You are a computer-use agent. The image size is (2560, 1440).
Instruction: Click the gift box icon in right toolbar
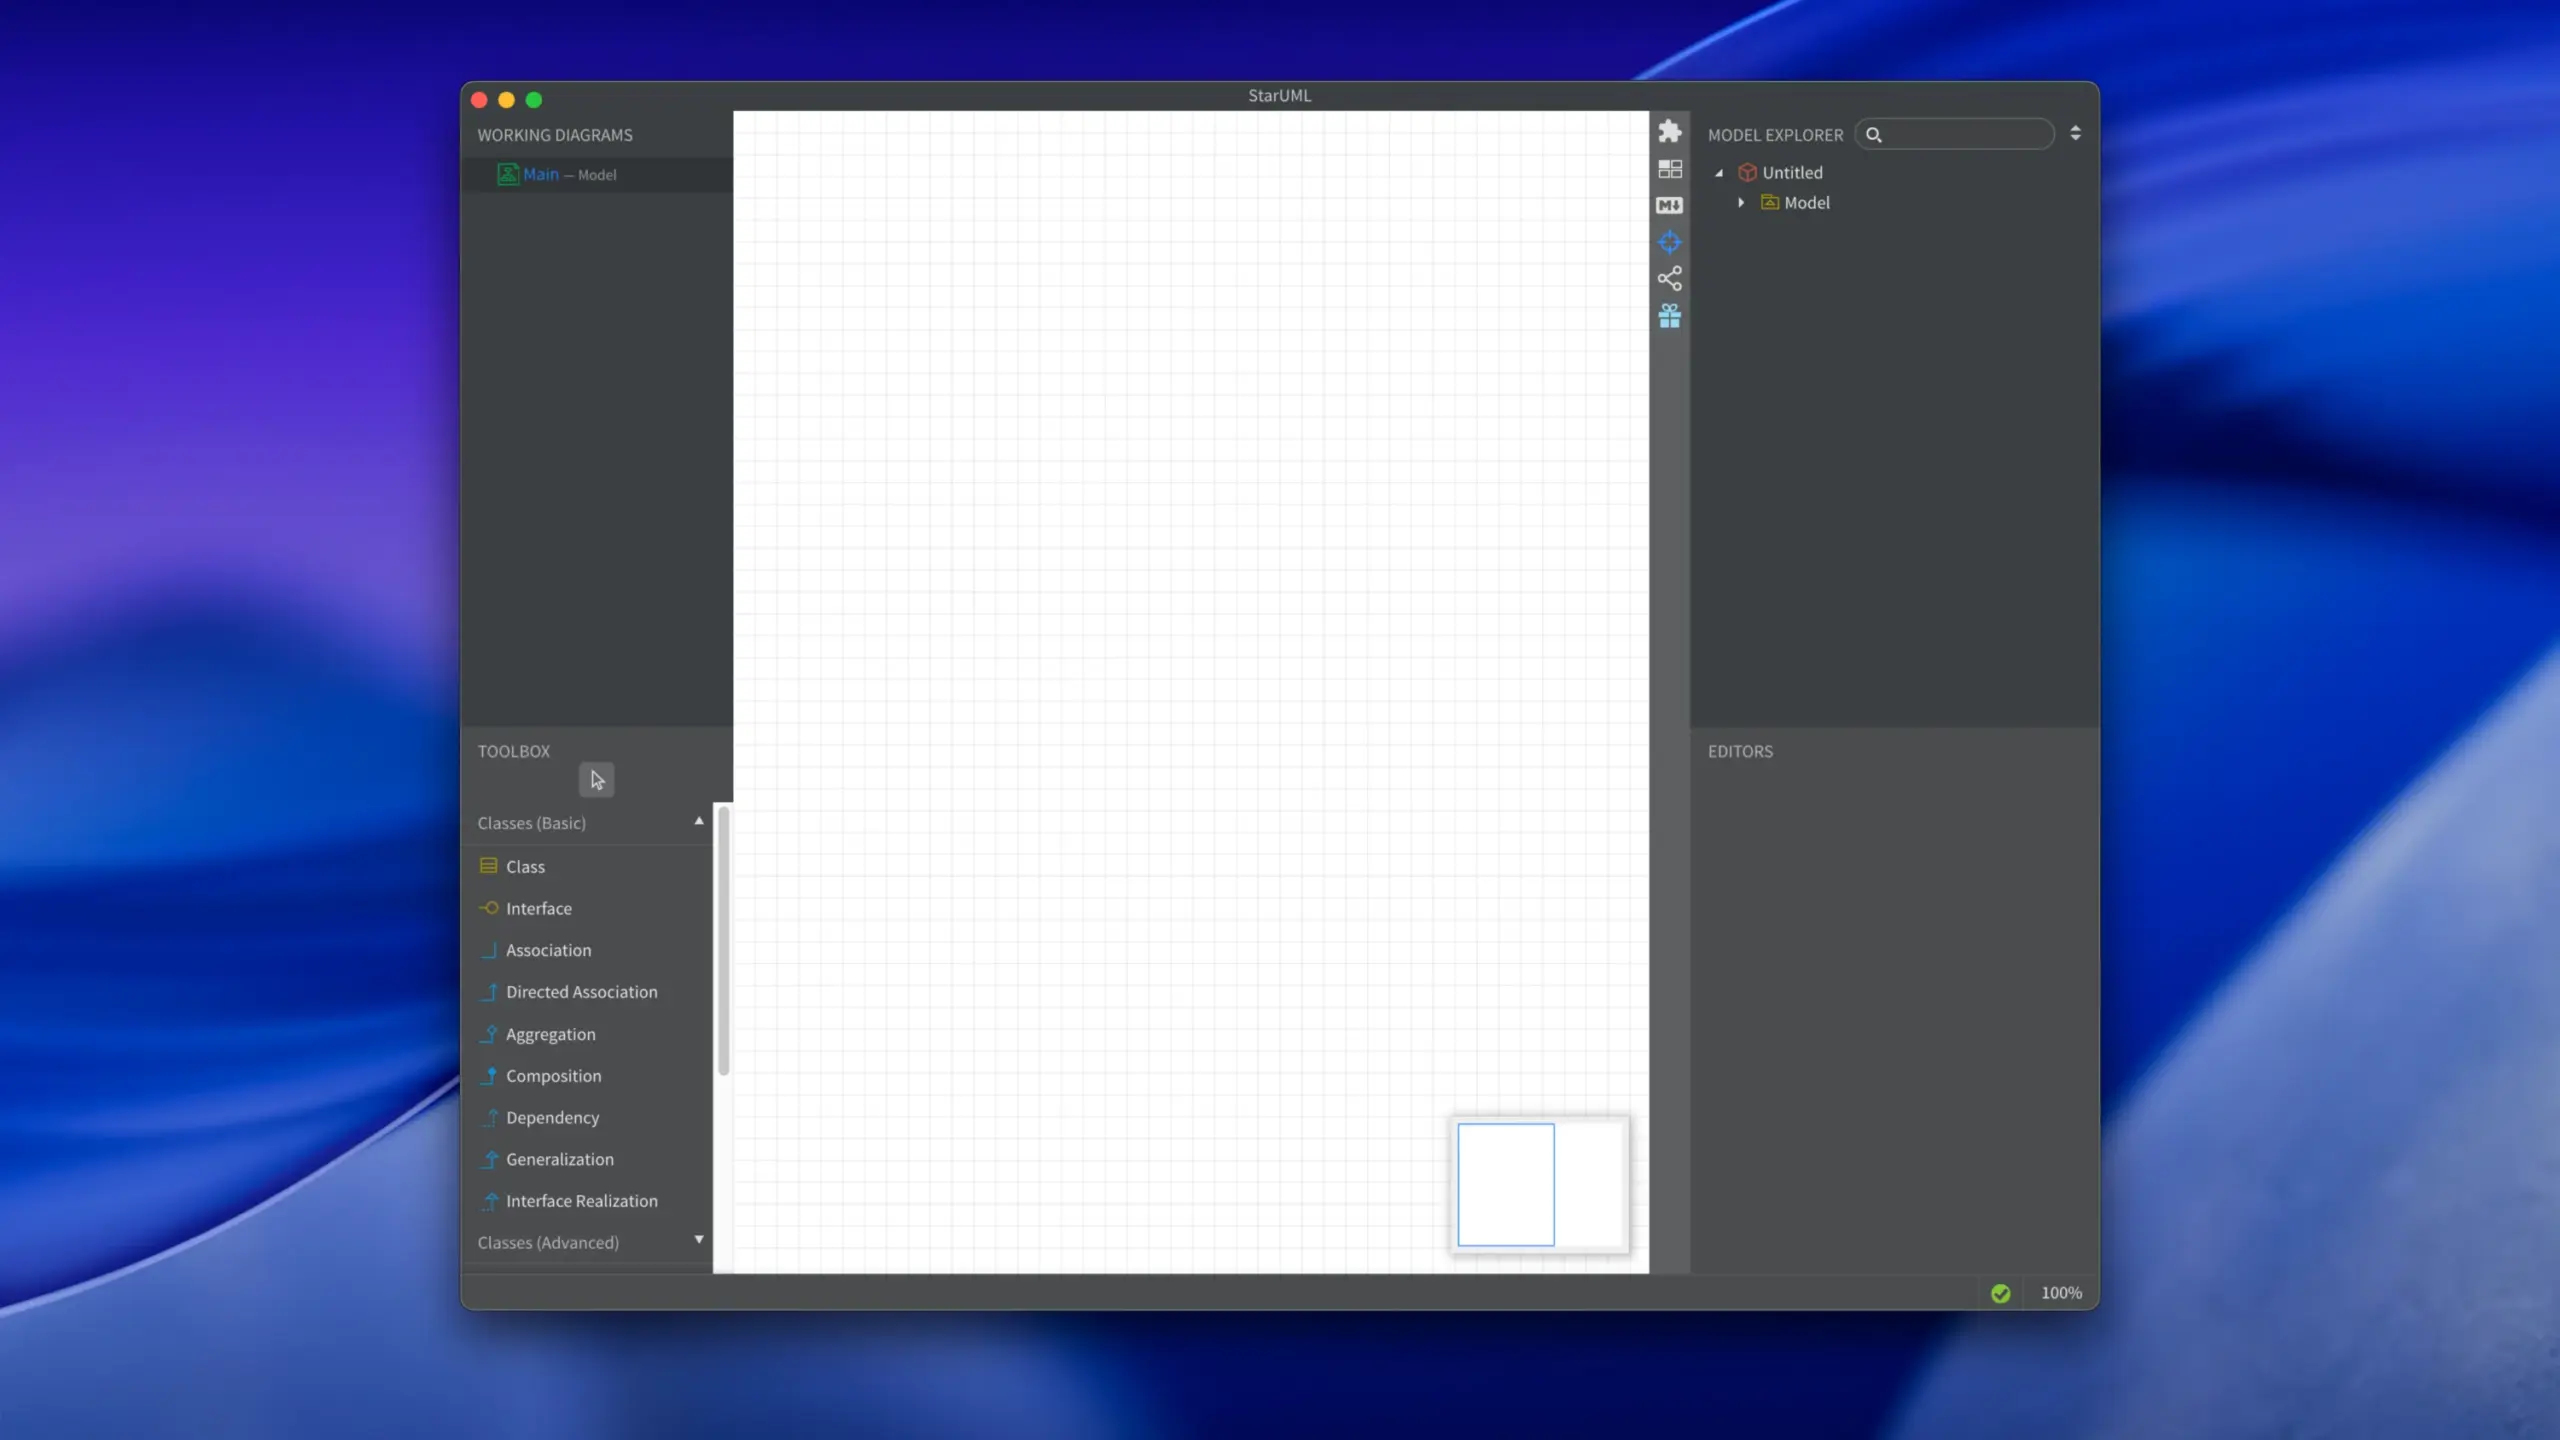[1669, 316]
